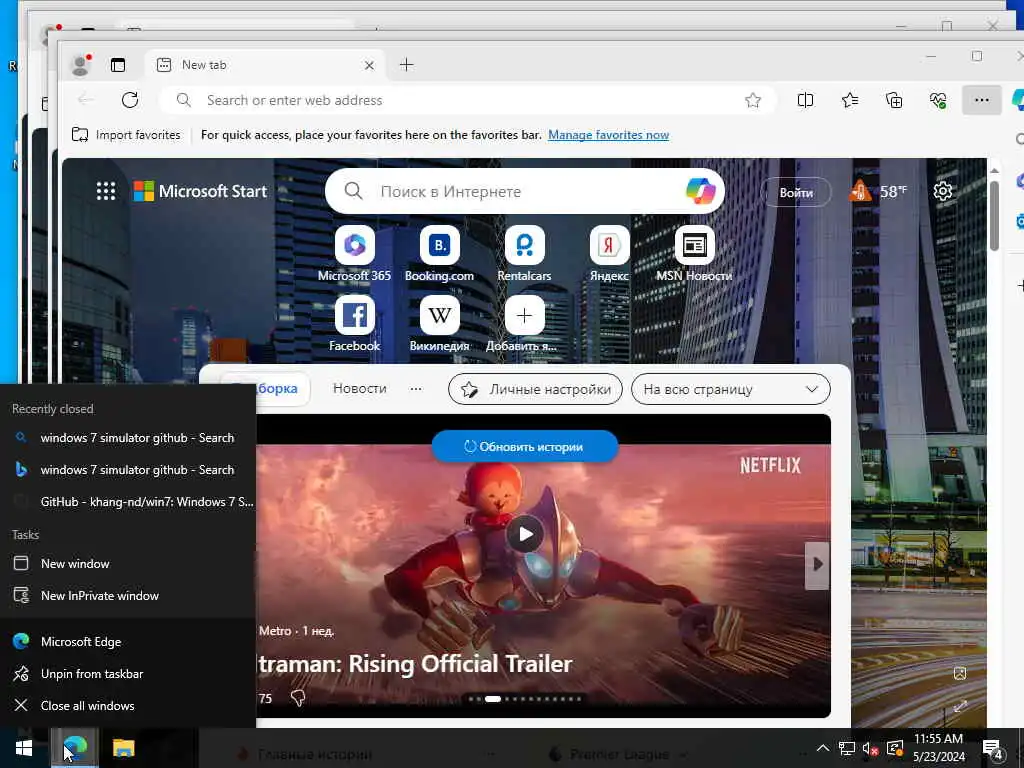Open Ultraman: Rising Official Trailer headline
The image size is (1024, 768).
(414, 664)
